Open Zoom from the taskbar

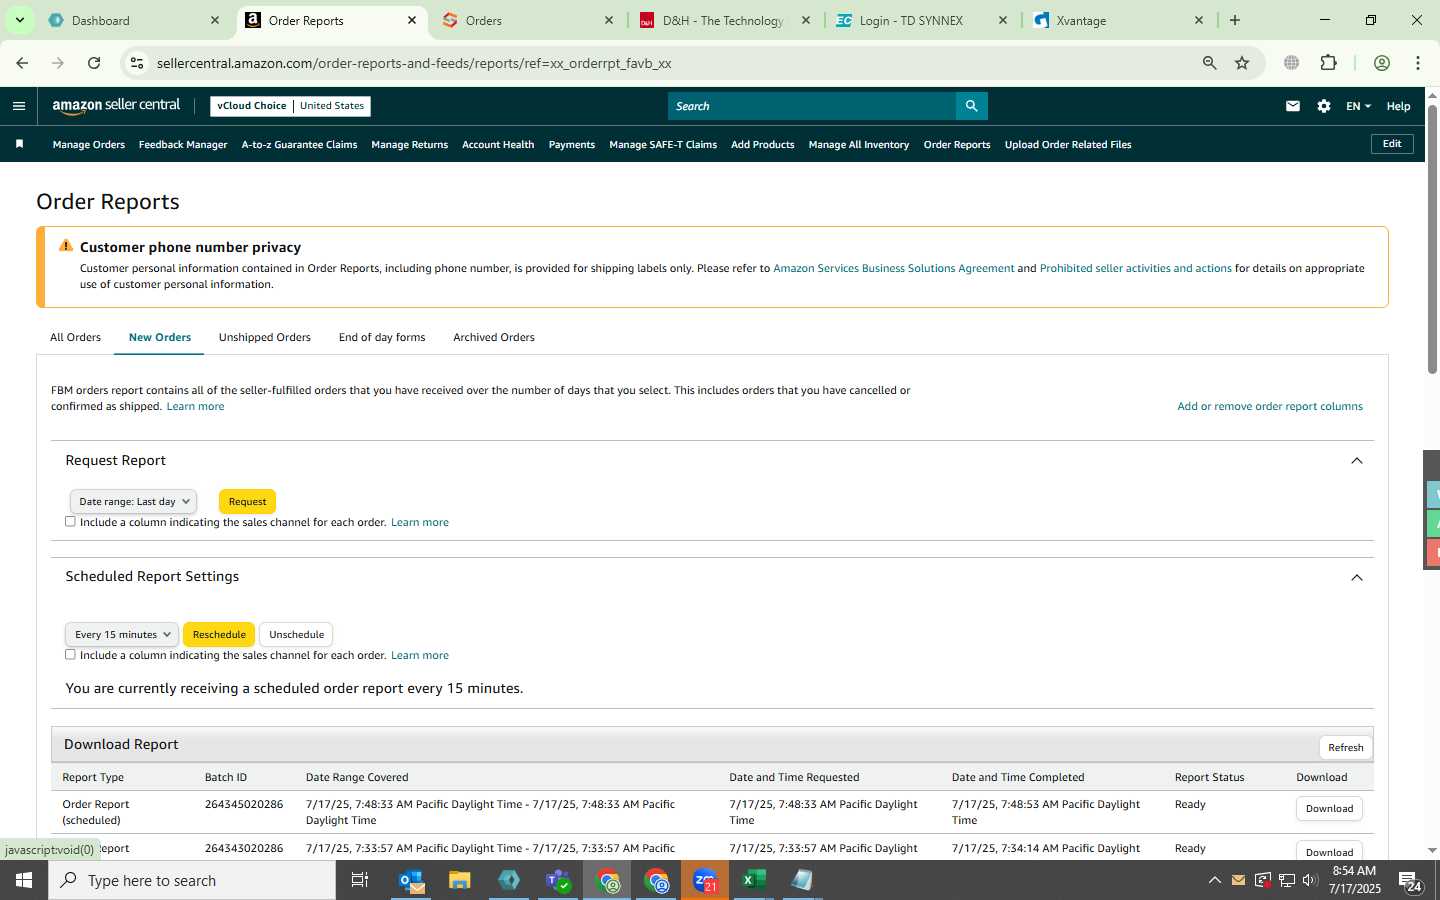pyautogui.click(x=705, y=880)
